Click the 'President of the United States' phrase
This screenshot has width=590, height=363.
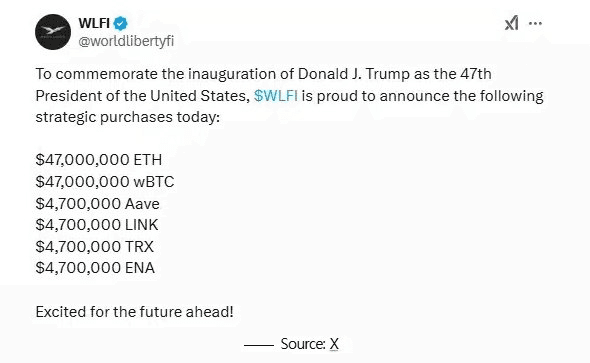[x=141, y=96]
